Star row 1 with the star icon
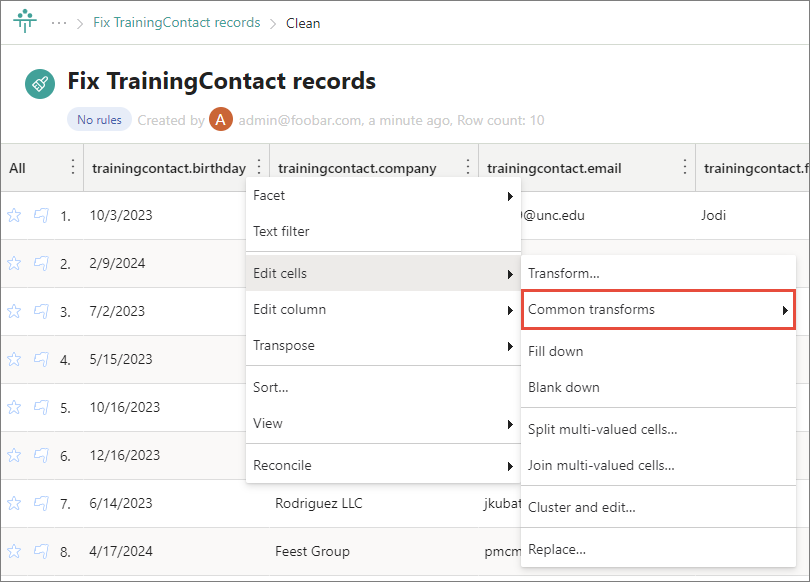Image resolution: width=810 pixels, height=582 pixels. [x=14, y=215]
